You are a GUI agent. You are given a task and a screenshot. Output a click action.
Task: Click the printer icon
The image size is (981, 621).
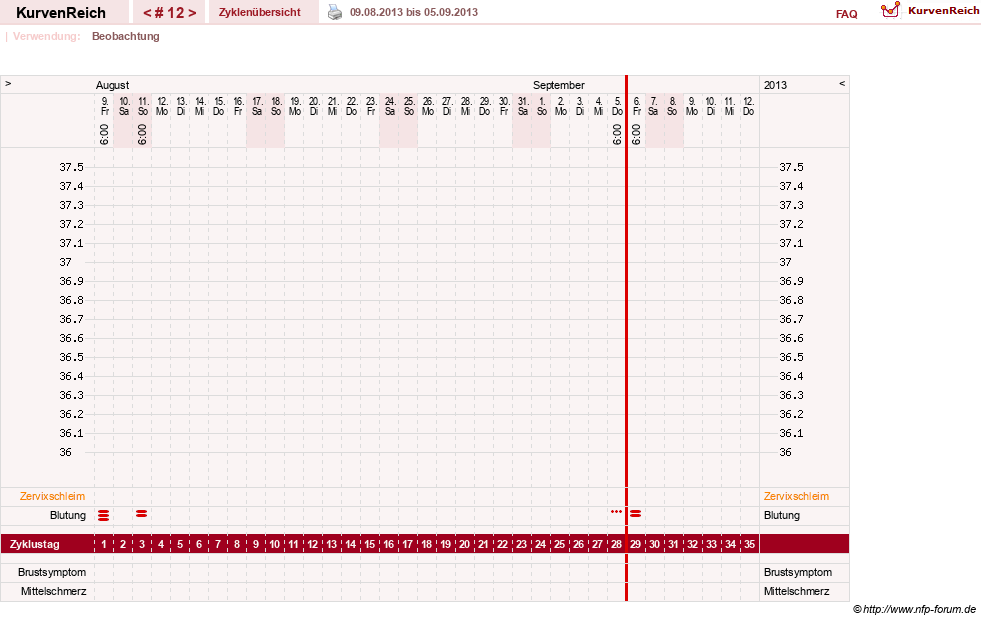click(335, 12)
